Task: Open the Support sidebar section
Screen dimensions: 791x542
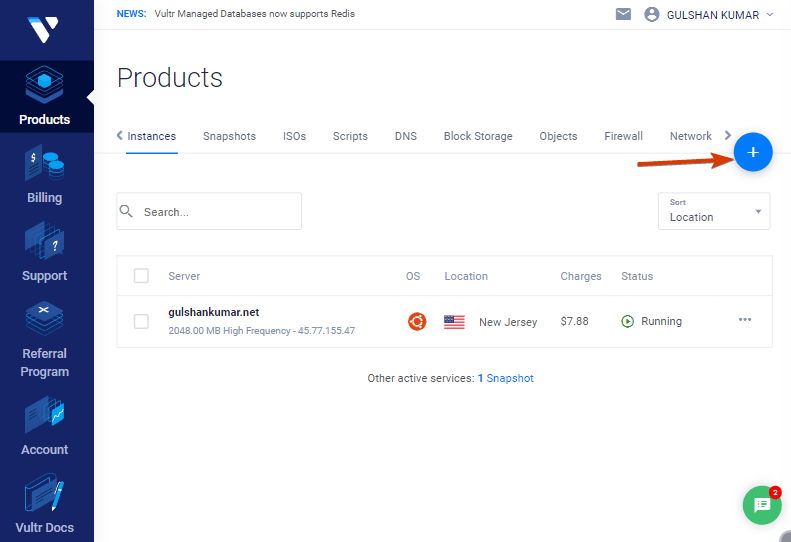Action: coord(44,252)
